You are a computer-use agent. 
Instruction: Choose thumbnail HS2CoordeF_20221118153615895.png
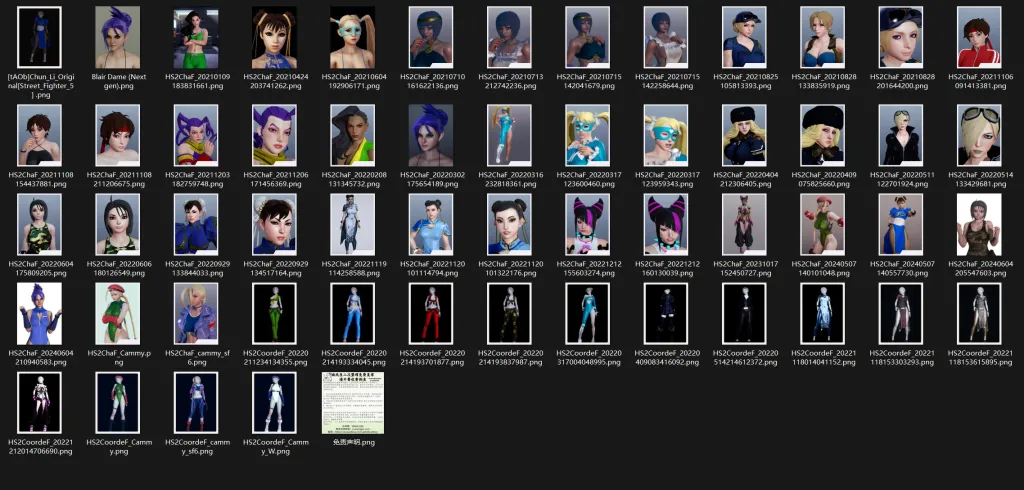coord(980,314)
